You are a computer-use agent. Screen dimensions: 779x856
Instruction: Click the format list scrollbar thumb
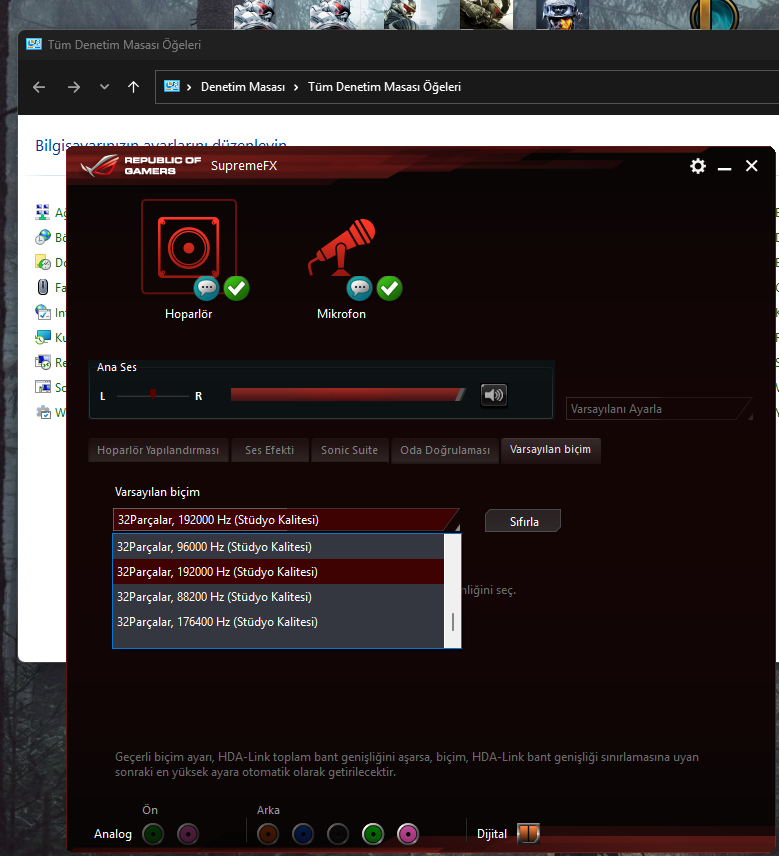click(x=453, y=622)
